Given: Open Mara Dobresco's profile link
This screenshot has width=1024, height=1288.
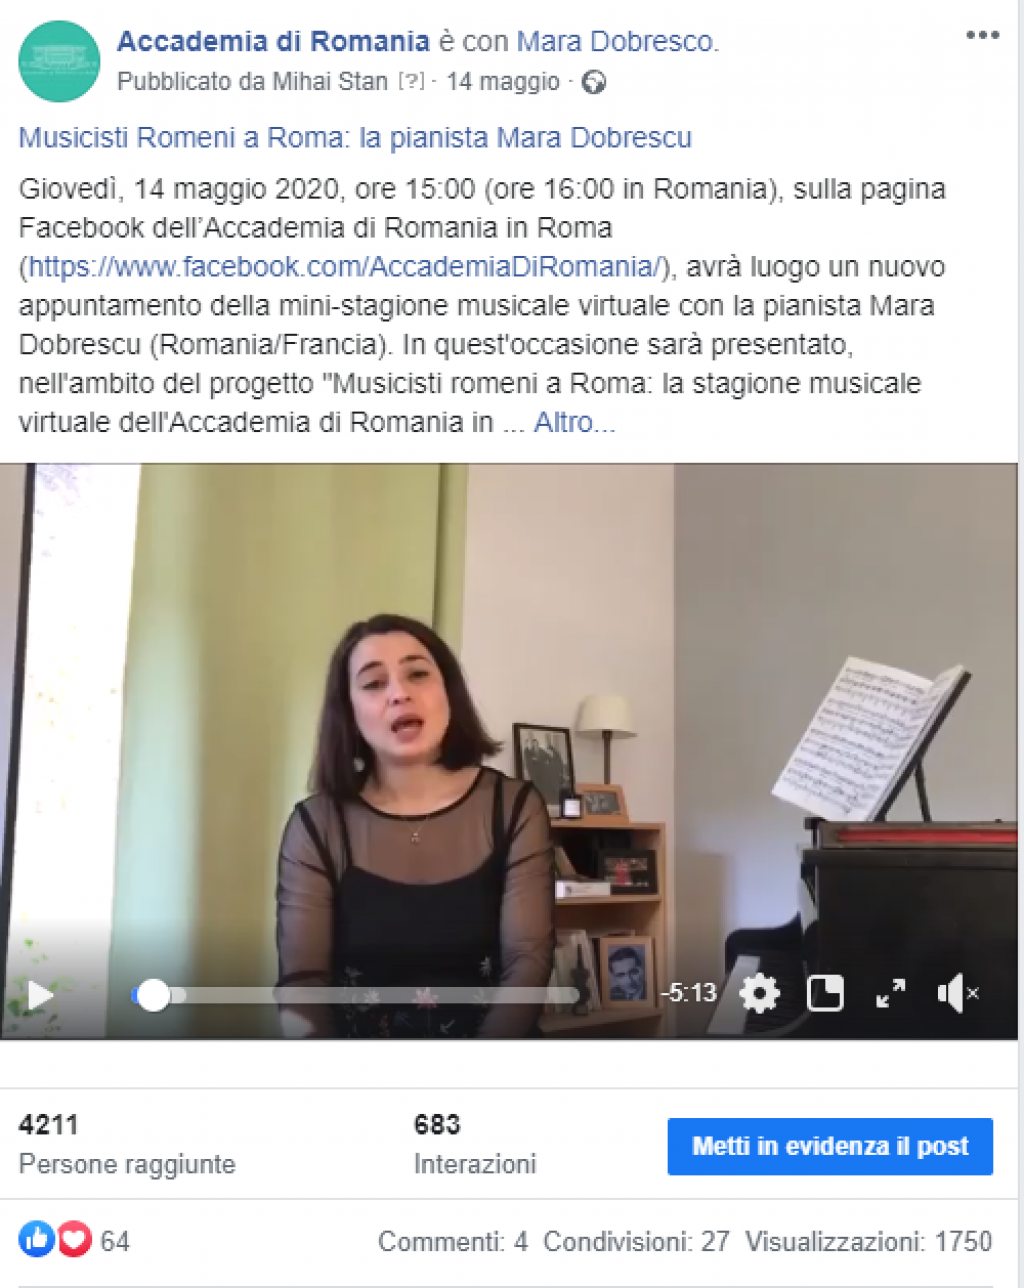Looking at the screenshot, I should 617,41.
